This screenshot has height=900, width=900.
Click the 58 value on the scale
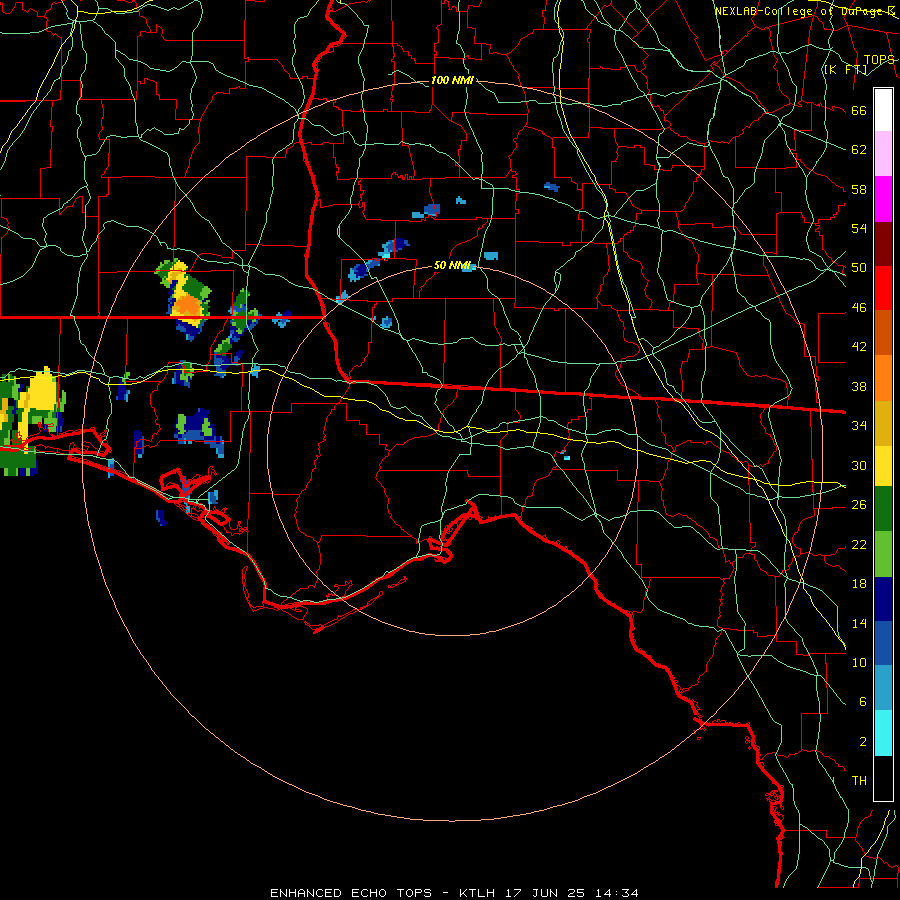click(859, 189)
